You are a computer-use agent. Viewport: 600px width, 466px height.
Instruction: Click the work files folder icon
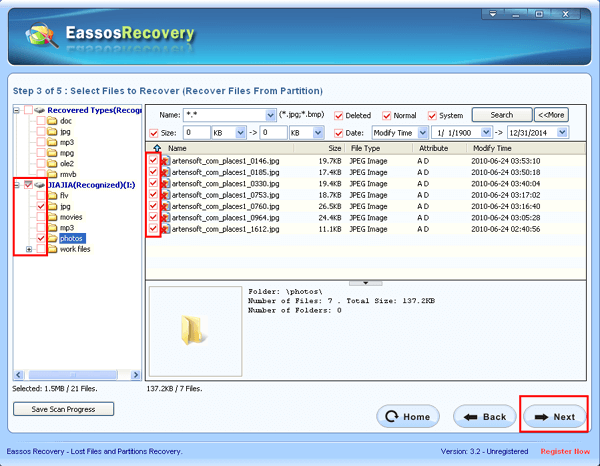point(52,249)
